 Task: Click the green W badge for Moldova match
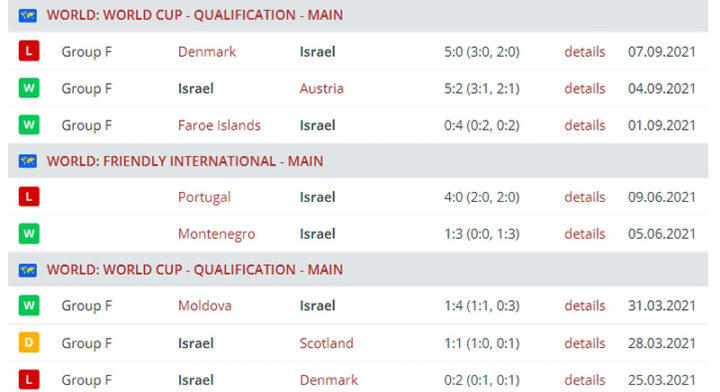(x=29, y=305)
